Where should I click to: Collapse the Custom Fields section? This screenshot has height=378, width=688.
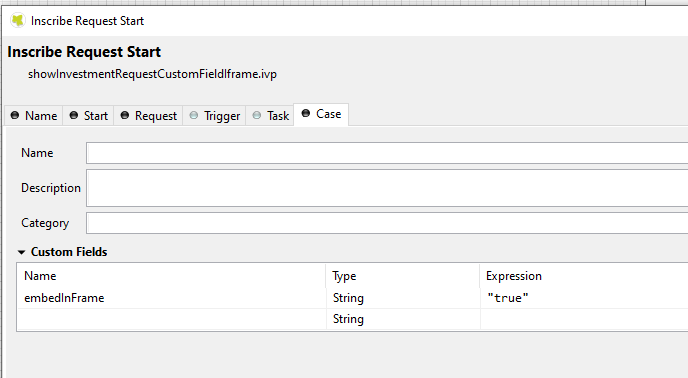pyautogui.click(x=21, y=252)
